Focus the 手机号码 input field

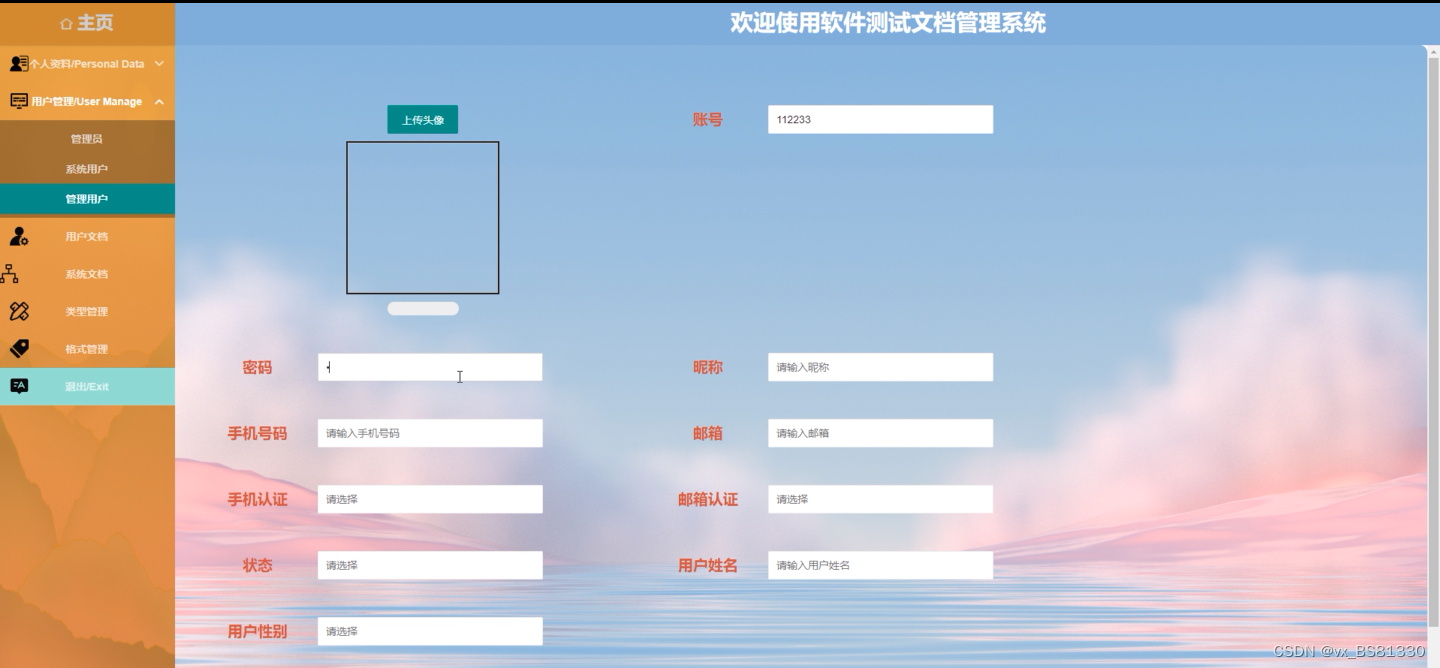pos(430,433)
